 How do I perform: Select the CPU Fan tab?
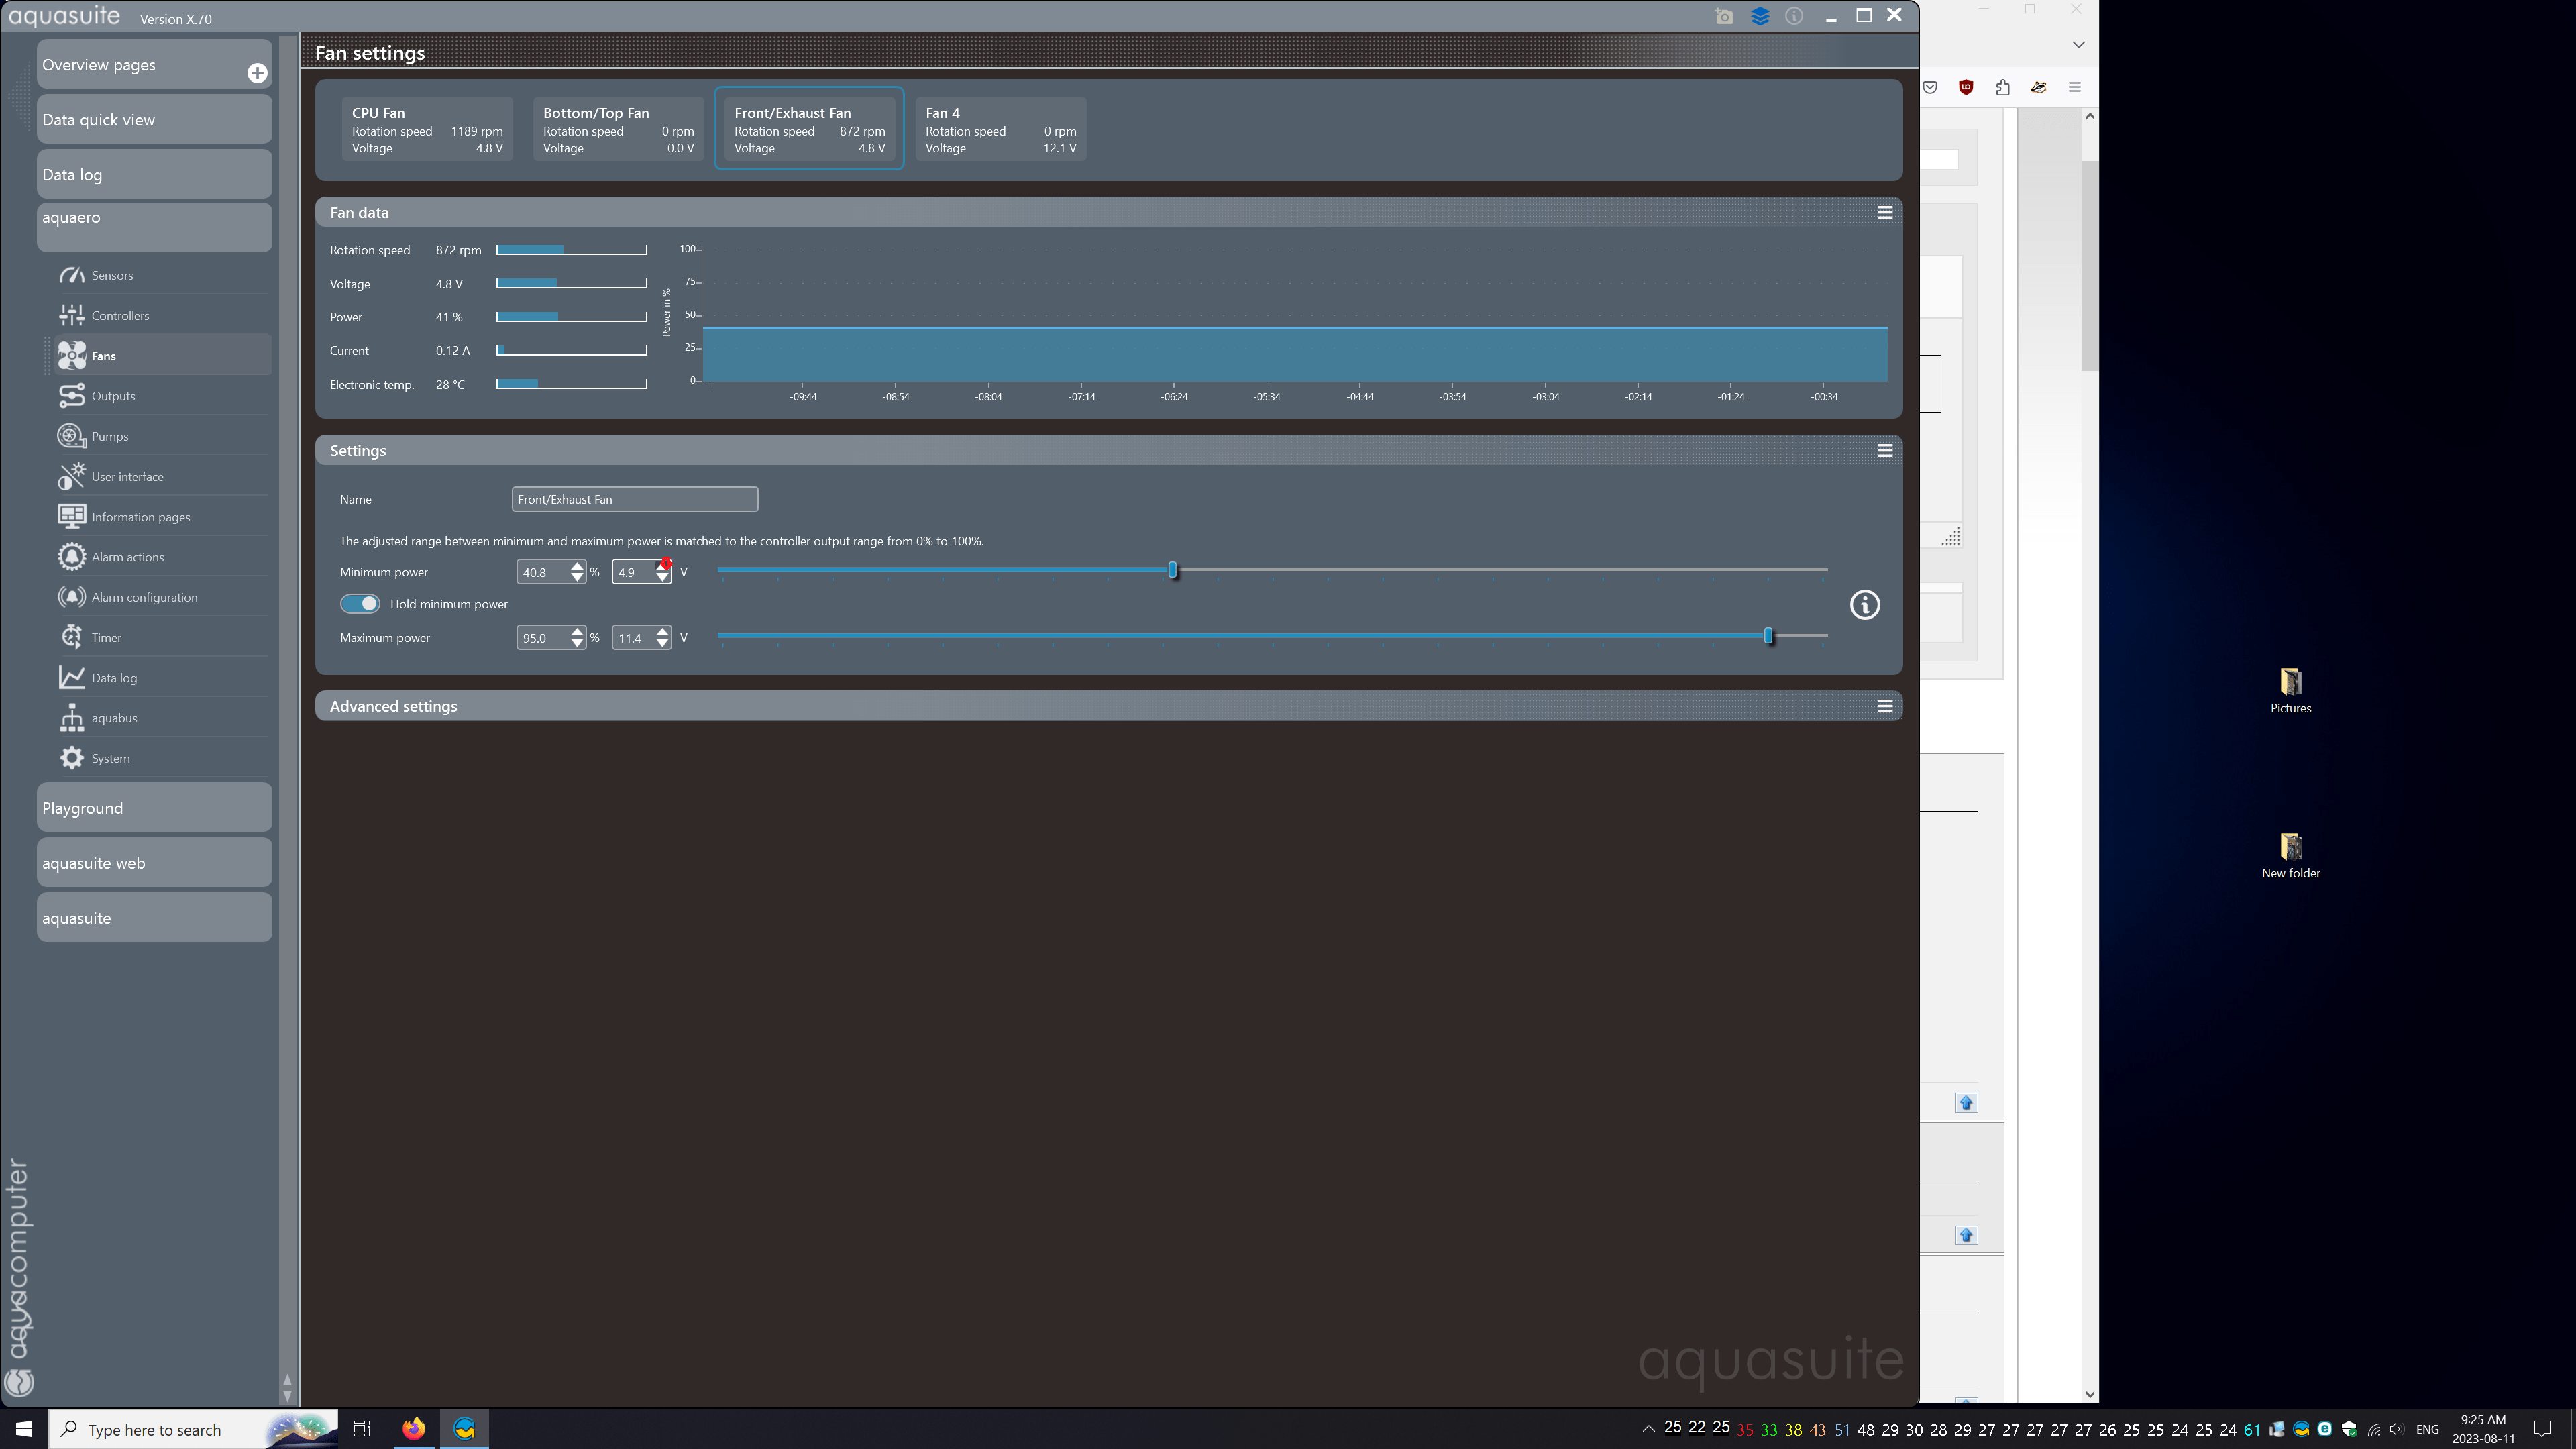427,129
